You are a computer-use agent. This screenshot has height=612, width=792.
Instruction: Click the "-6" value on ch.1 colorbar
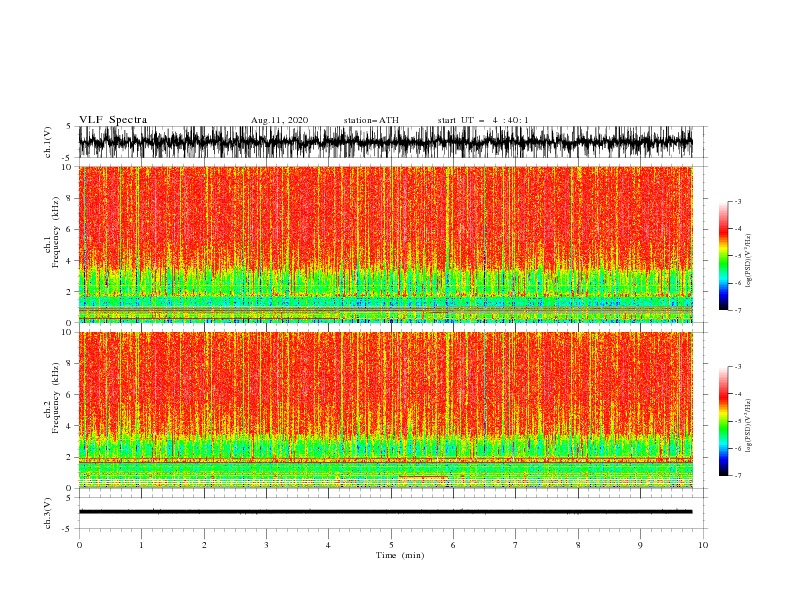tap(737, 283)
